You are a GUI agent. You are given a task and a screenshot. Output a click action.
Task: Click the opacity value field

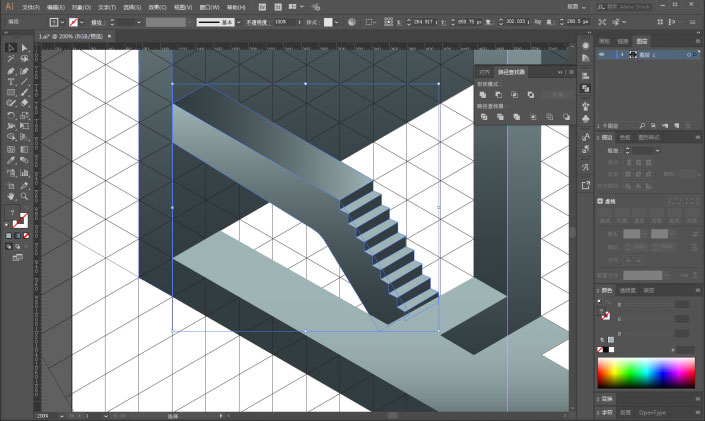[x=285, y=22]
